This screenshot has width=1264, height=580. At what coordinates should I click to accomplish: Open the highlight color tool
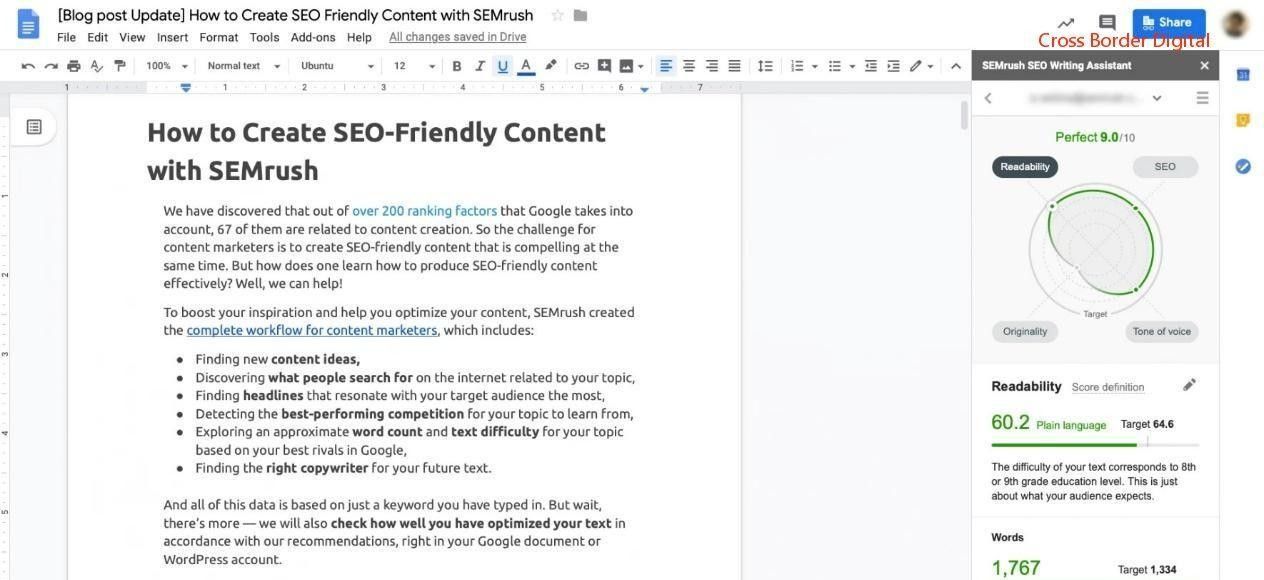click(x=550, y=66)
